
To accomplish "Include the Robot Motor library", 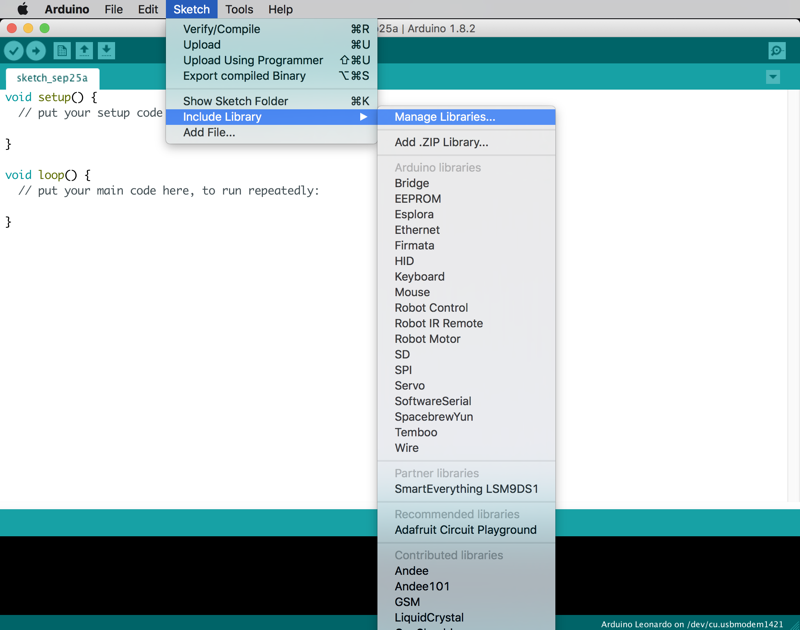I will click(466, 339).
